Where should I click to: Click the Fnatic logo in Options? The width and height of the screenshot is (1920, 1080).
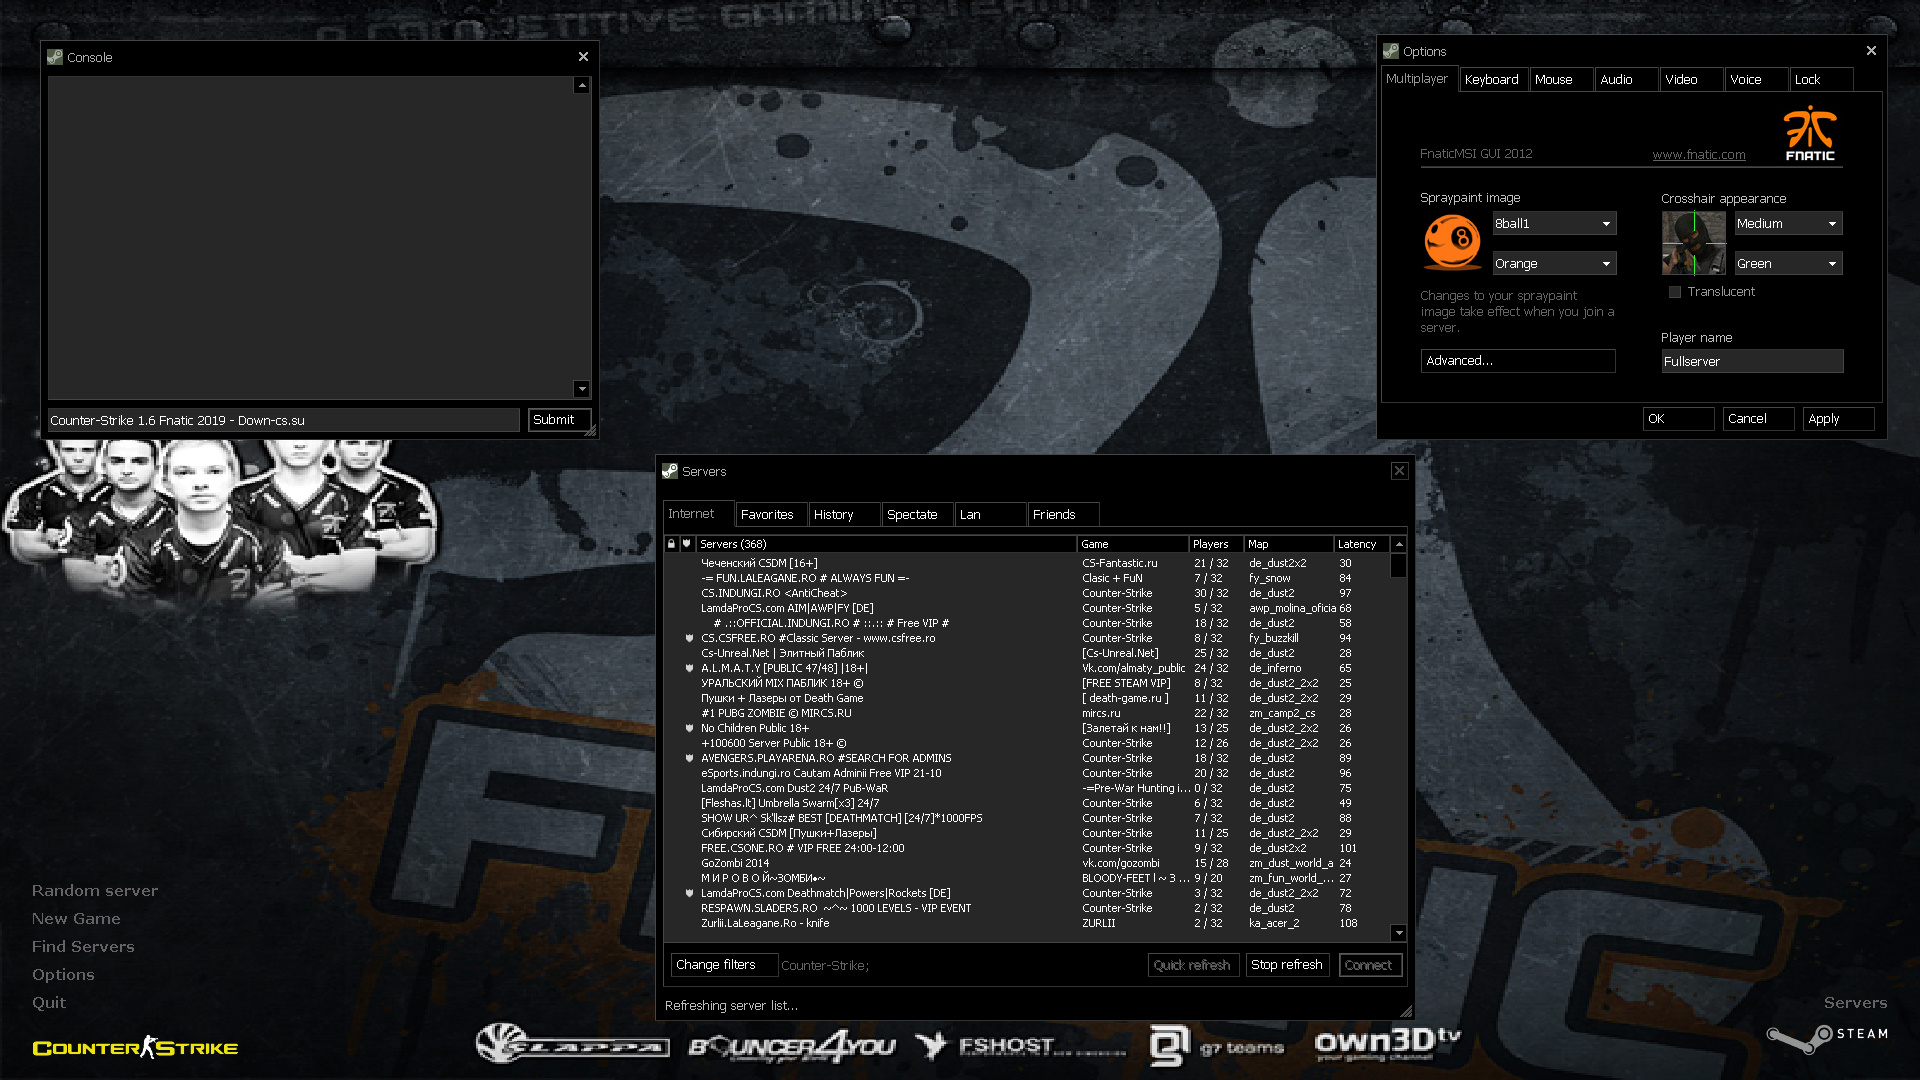tap(1810, 134)
